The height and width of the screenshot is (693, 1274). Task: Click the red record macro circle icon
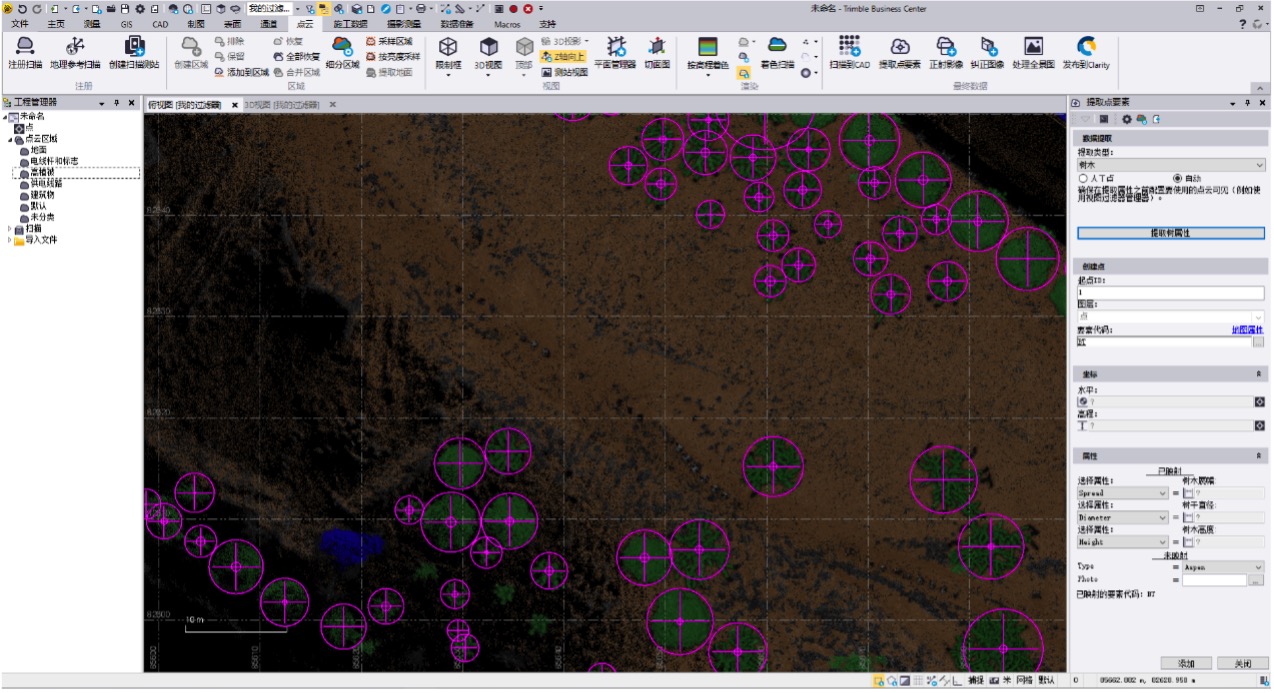[514, 8]
